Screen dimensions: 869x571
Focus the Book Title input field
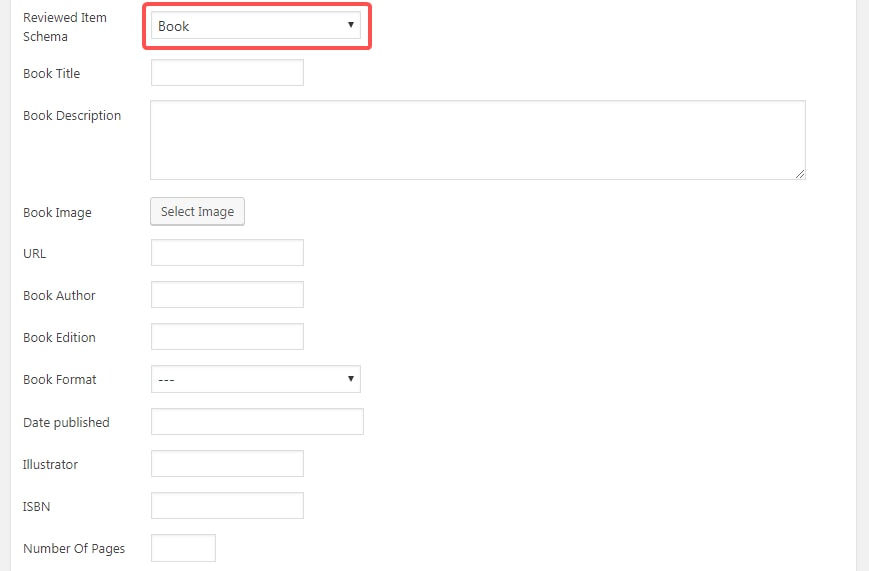[x=227, y=73]
